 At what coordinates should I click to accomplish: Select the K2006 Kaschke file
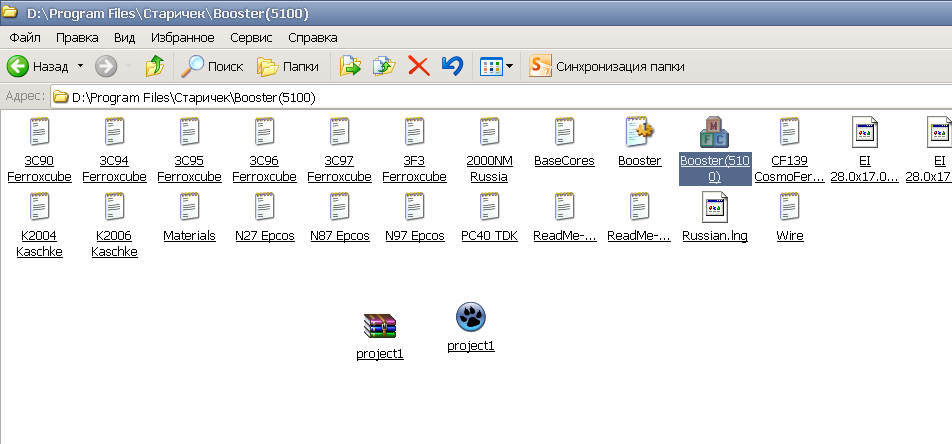point(114,225)
